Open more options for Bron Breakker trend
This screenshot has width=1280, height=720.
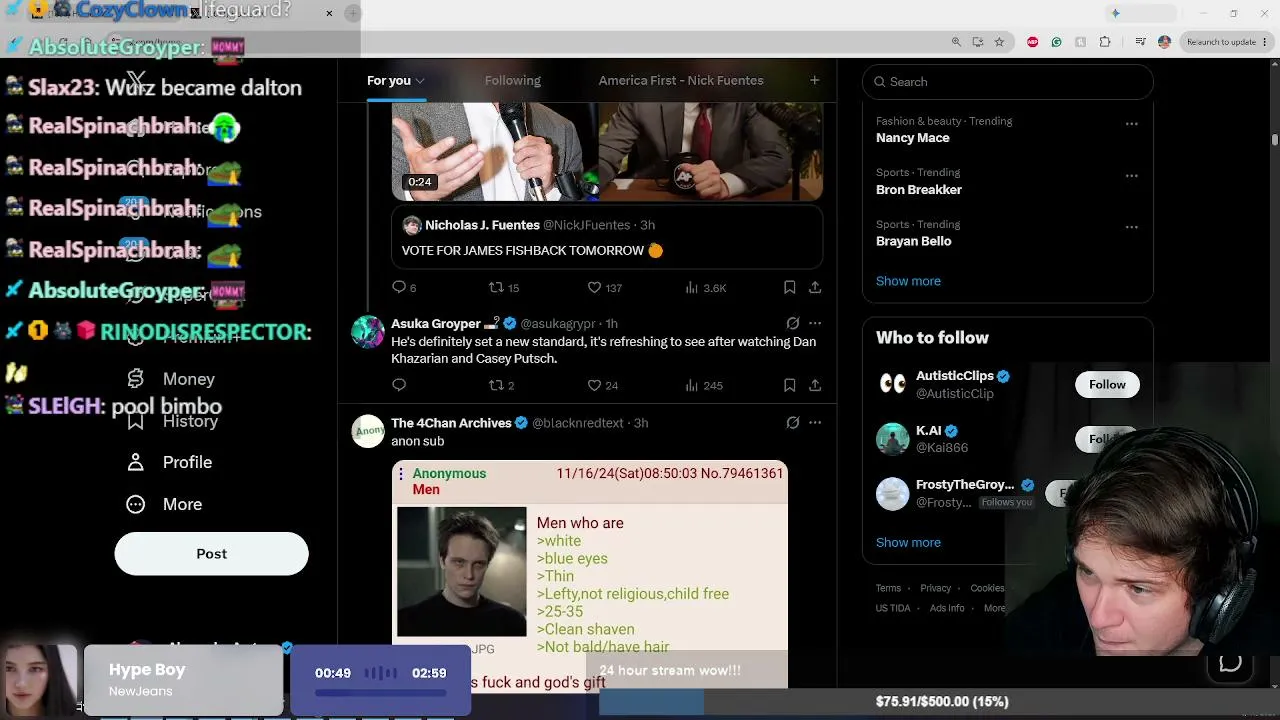[x=1132, y=176]
